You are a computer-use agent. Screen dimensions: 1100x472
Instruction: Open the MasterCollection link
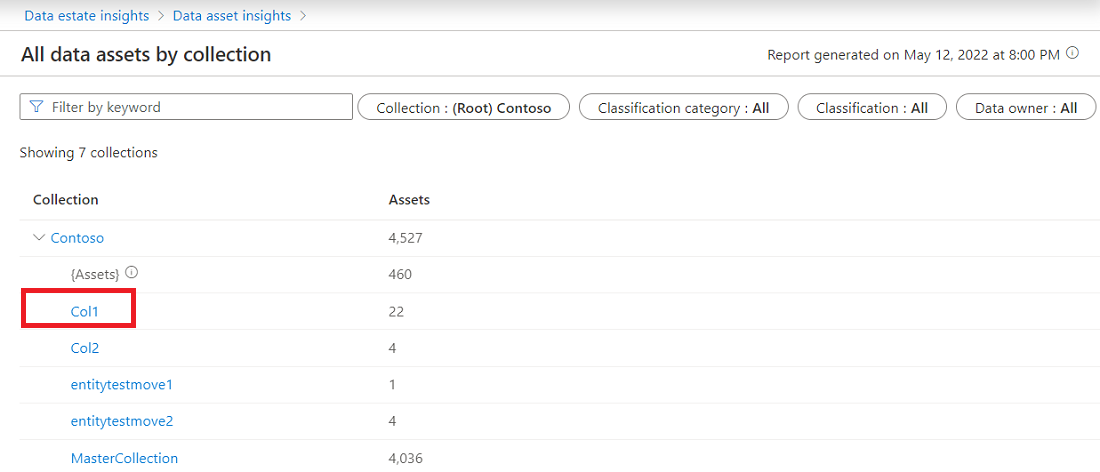(x=124, y=458)
